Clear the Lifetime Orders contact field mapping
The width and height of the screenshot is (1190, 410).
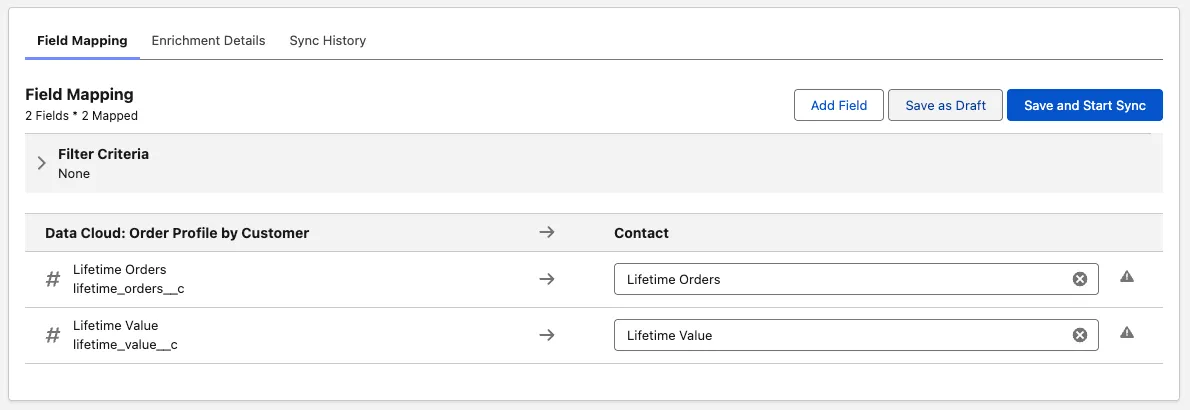coord(1079,279)
